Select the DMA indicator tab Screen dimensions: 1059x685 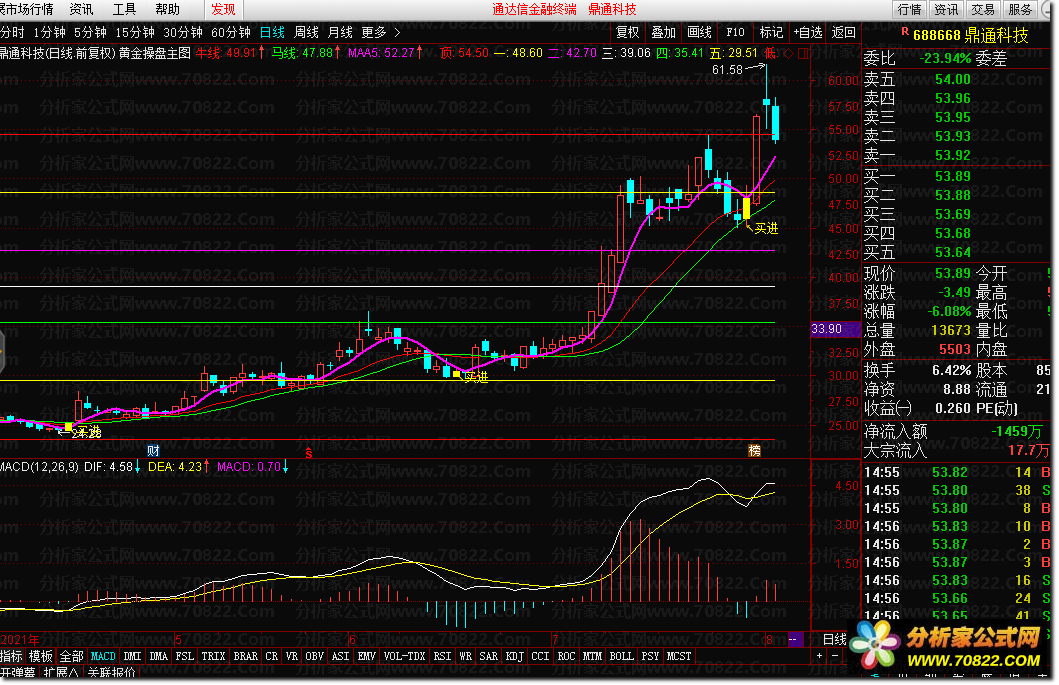coord(158,656)
